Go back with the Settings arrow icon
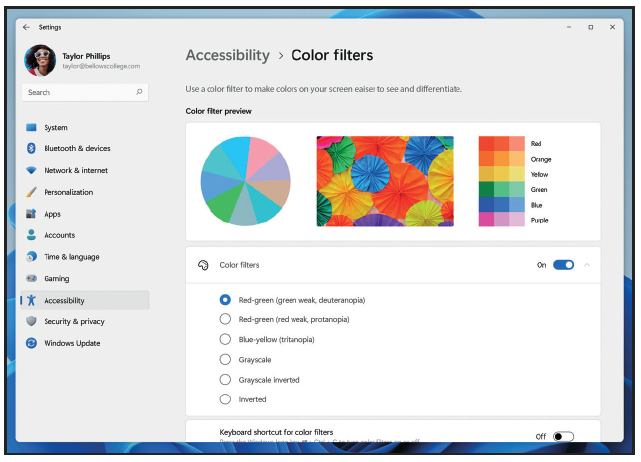This screenshot has height=462, width=641. click(27, 27)
